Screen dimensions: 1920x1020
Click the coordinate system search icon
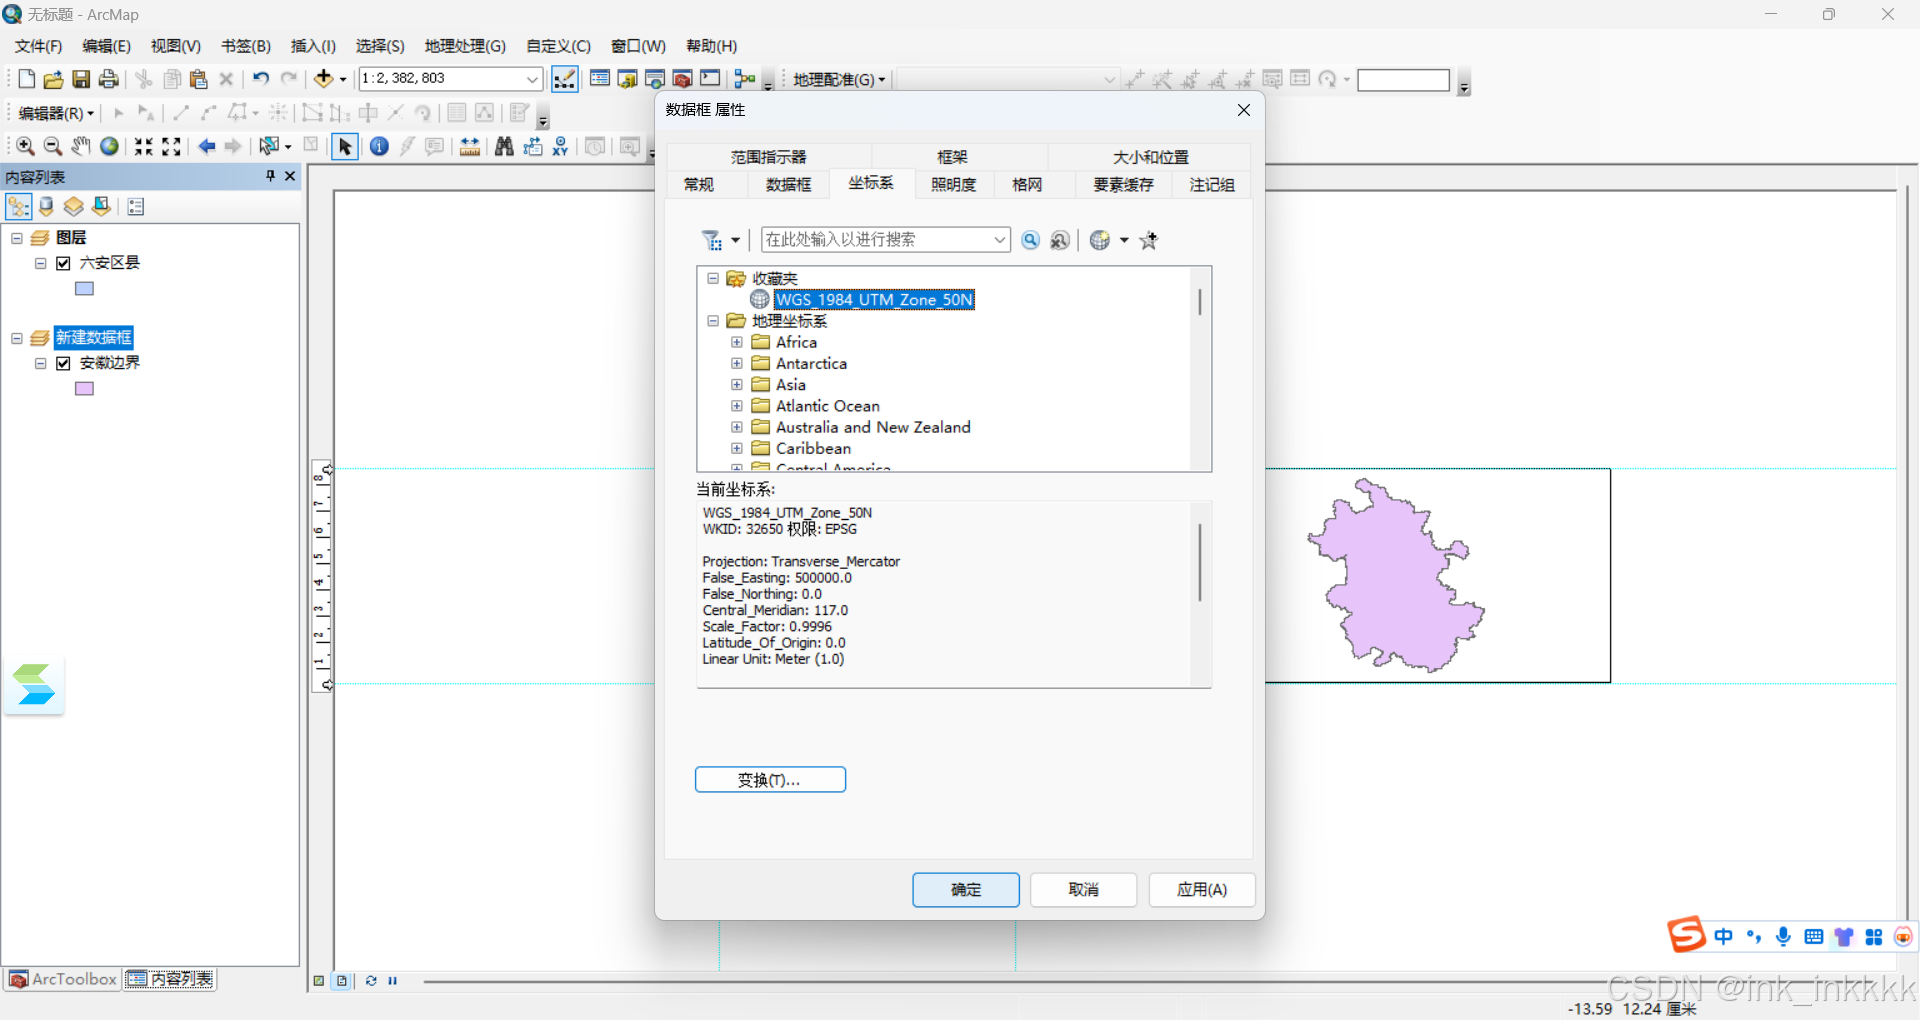click(1030, 240)
